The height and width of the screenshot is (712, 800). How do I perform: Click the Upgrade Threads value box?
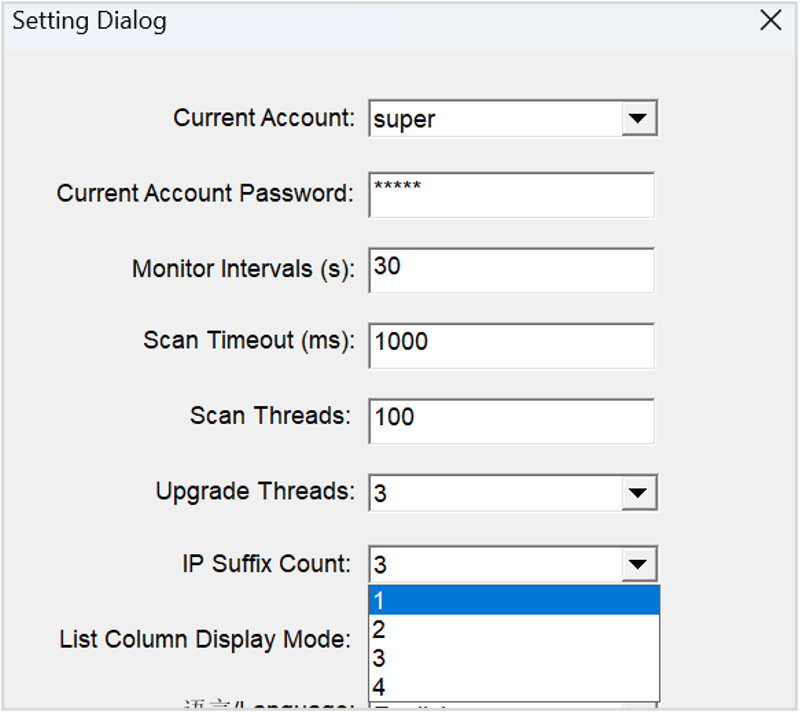click(495, 493)
